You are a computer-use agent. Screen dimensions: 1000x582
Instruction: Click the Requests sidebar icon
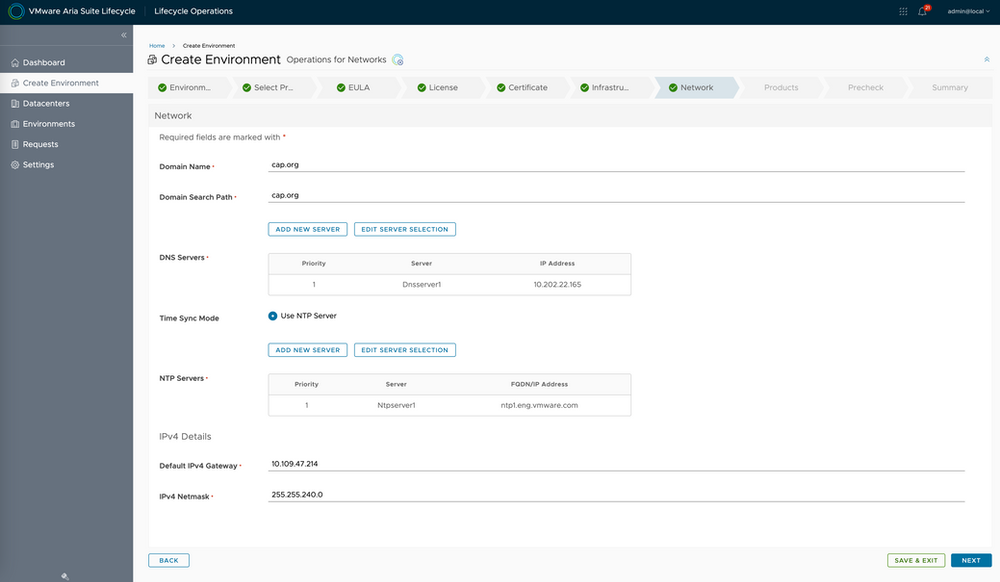pyautogui.click(x=15, y=144)
